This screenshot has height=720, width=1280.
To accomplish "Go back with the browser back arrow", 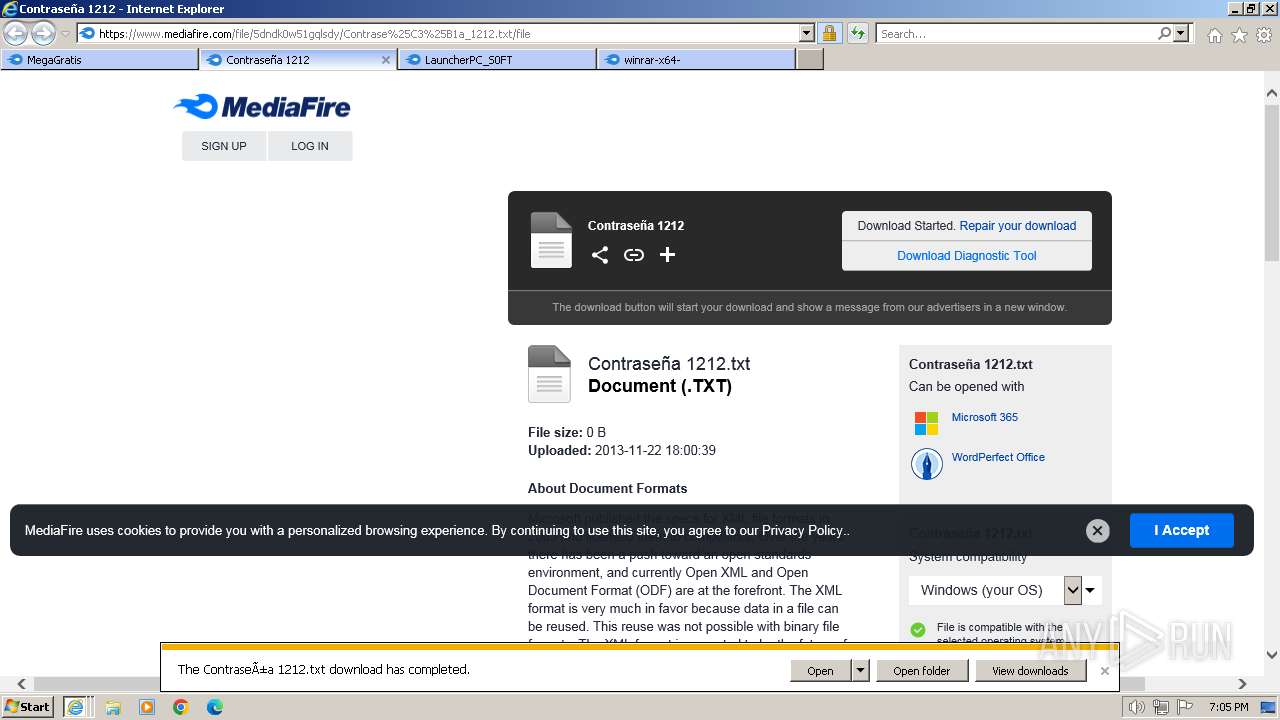I will pyautogui.click(x=15, y=34).
